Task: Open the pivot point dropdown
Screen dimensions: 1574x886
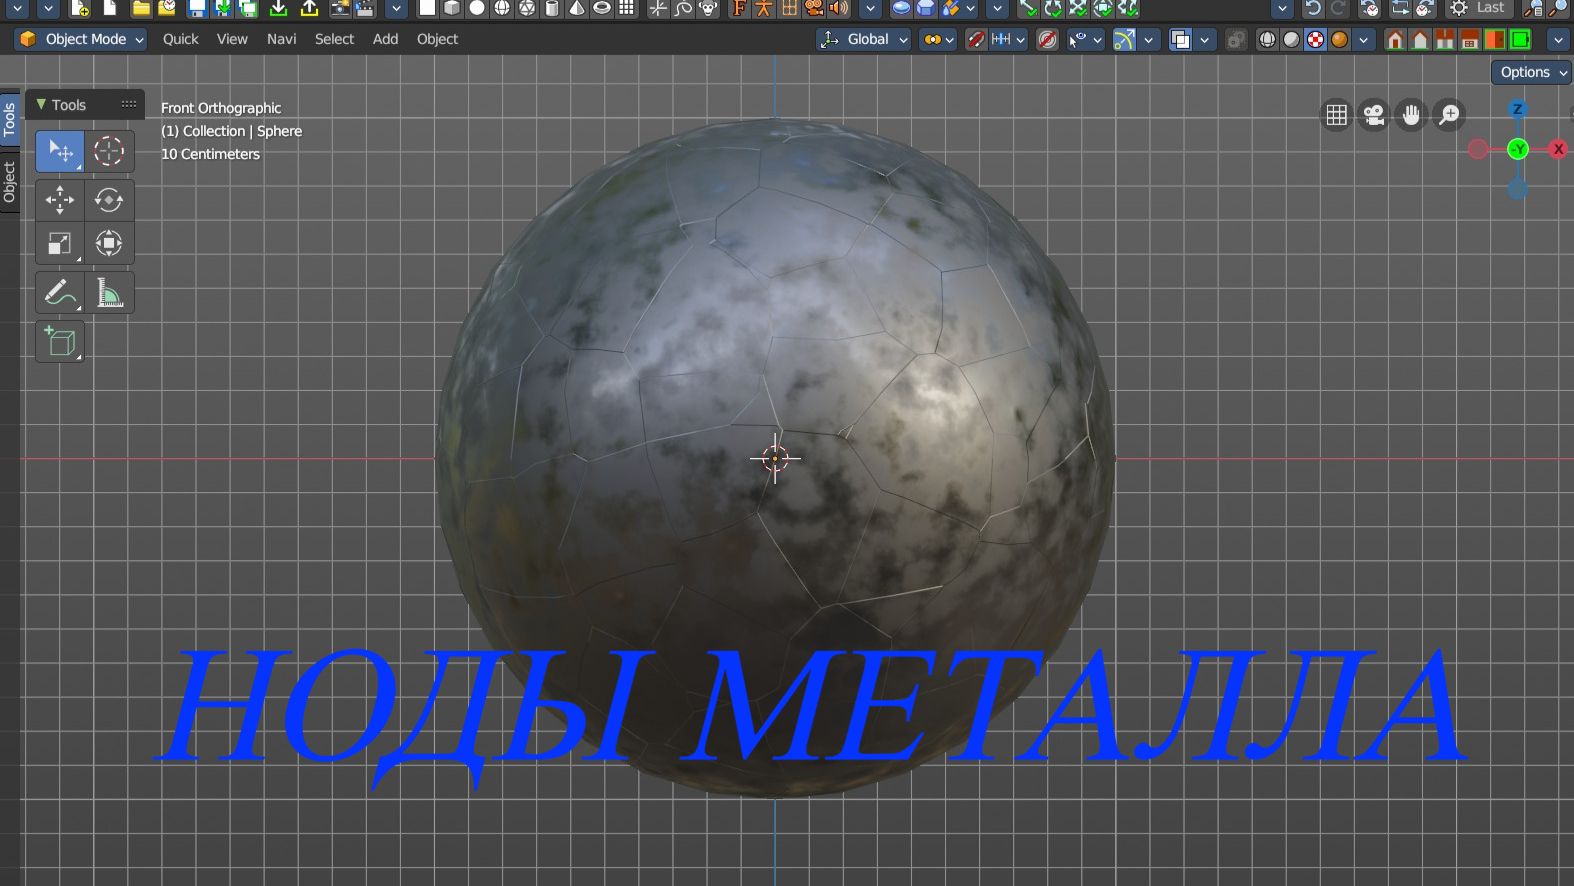Action: click(x=938, y=39)
